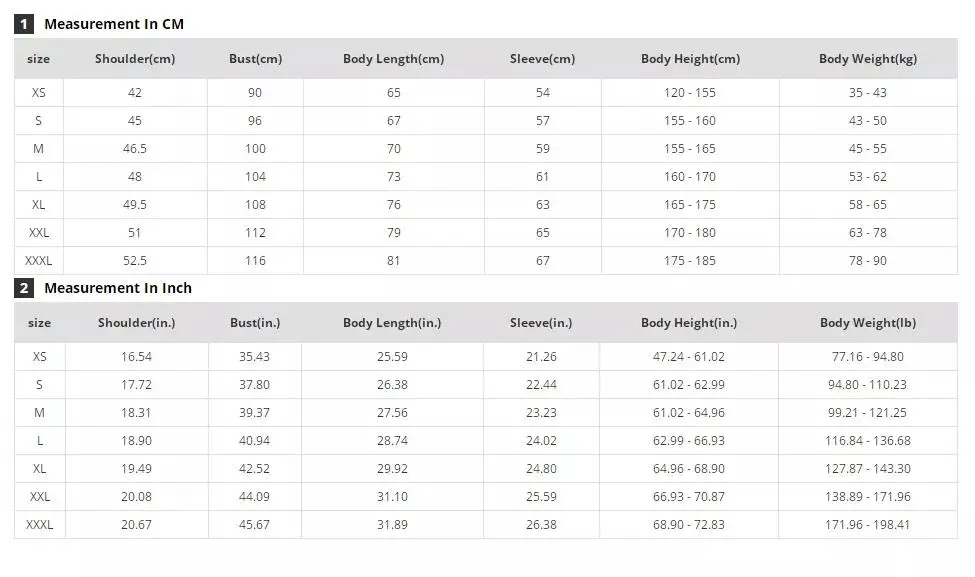Click the Shoulder(cm) column header
This screenshot has height=577, width=975.
coord(135,59)
